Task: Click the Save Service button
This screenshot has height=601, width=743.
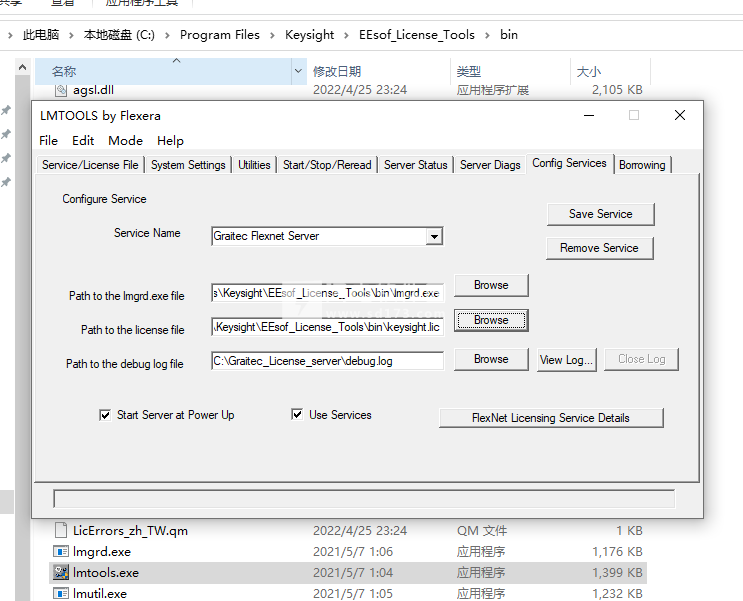Action: (x=600, y=214)
